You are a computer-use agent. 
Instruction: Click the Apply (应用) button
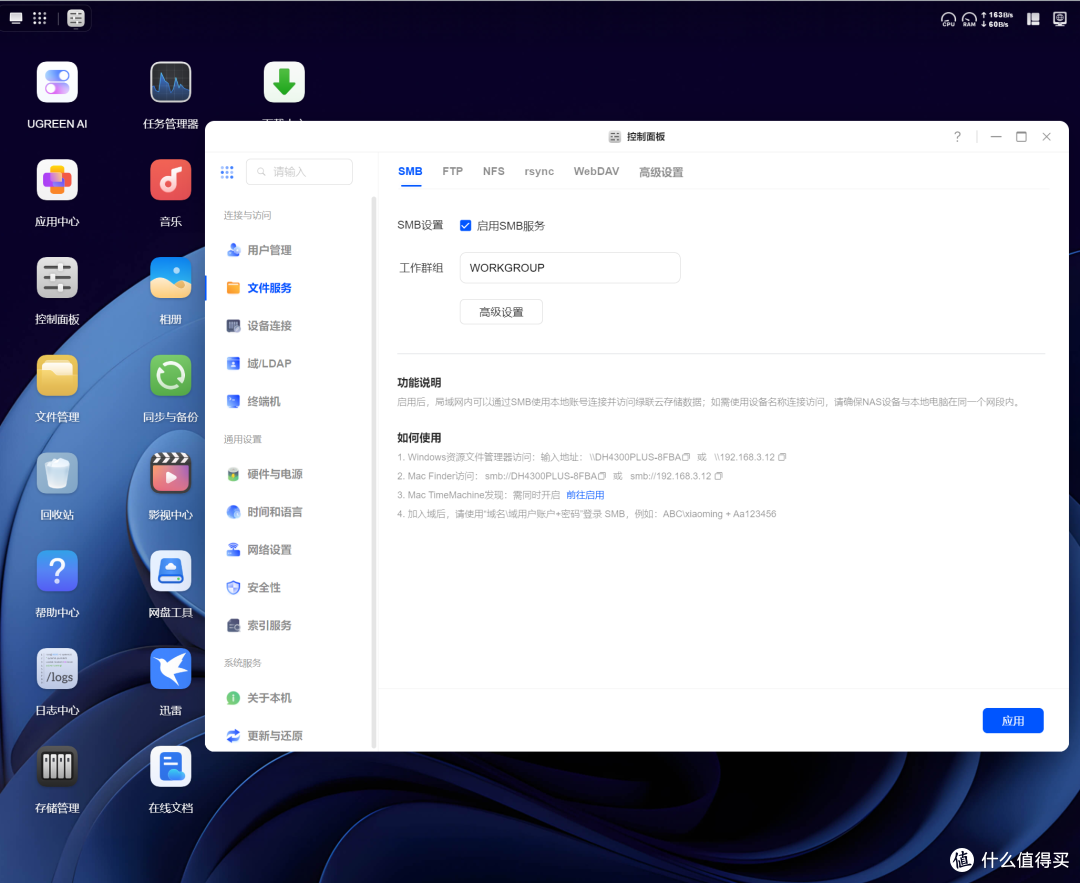click(x=1012, y=720)
